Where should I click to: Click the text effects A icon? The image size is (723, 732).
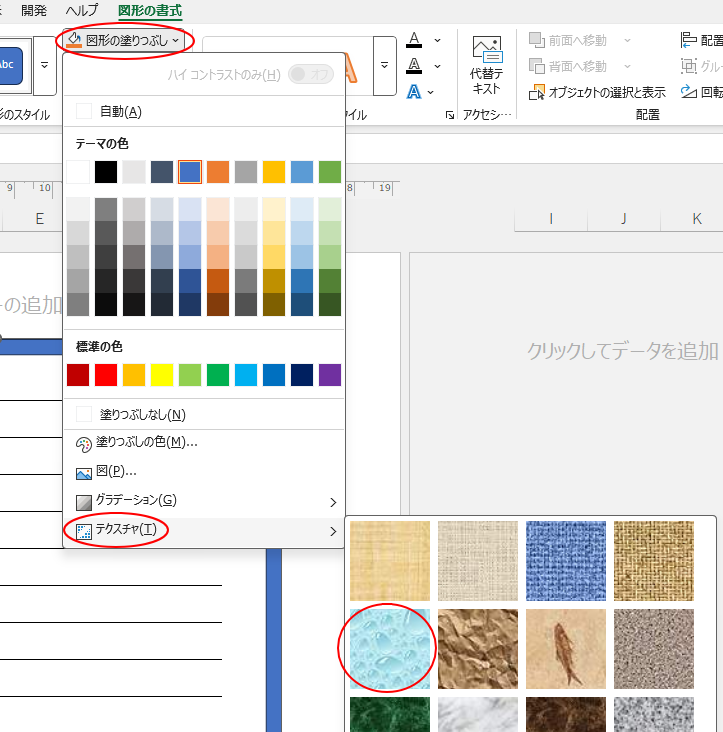[x=414, y=92]
